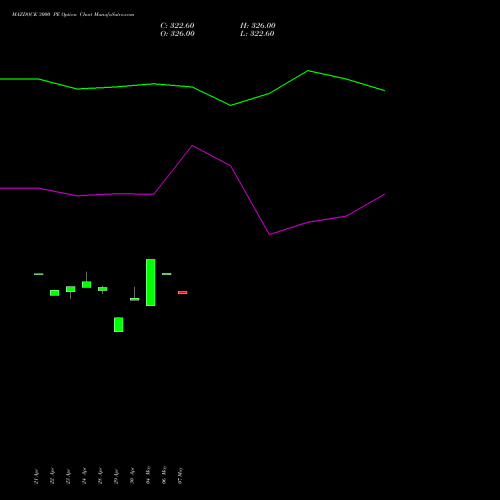Click the red 07 May candlestick
The height and width of the screenshot is (500, 500).
pos(183,293)
